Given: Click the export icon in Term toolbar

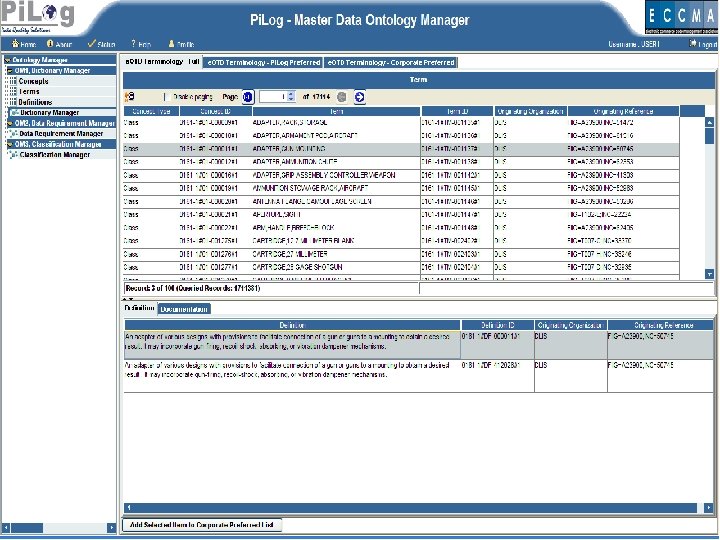Looking at the screenshot, I should [130, 97].
